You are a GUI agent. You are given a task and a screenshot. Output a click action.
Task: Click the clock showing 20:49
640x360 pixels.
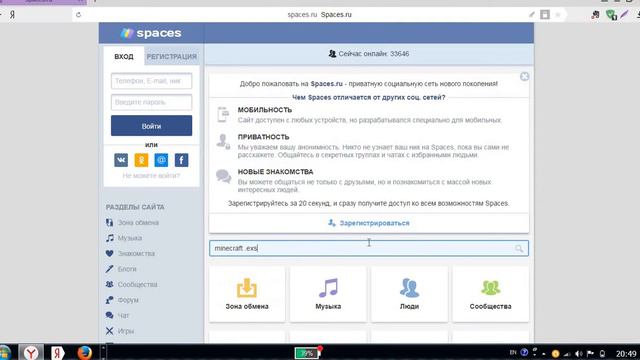click(626, 353)
